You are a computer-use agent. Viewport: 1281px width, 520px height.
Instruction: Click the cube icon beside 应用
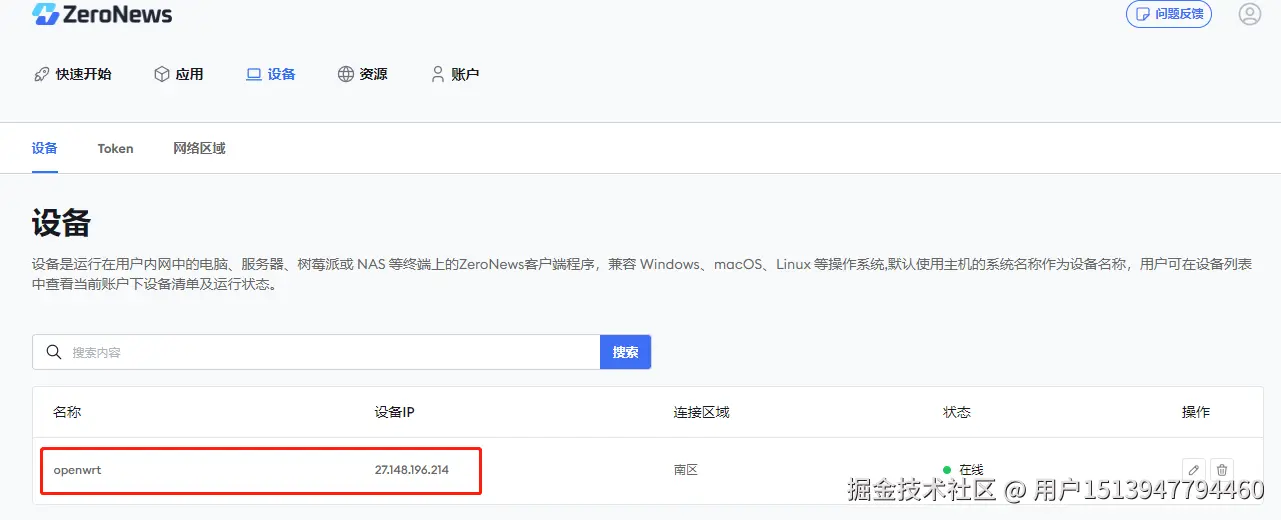[161, 74]
